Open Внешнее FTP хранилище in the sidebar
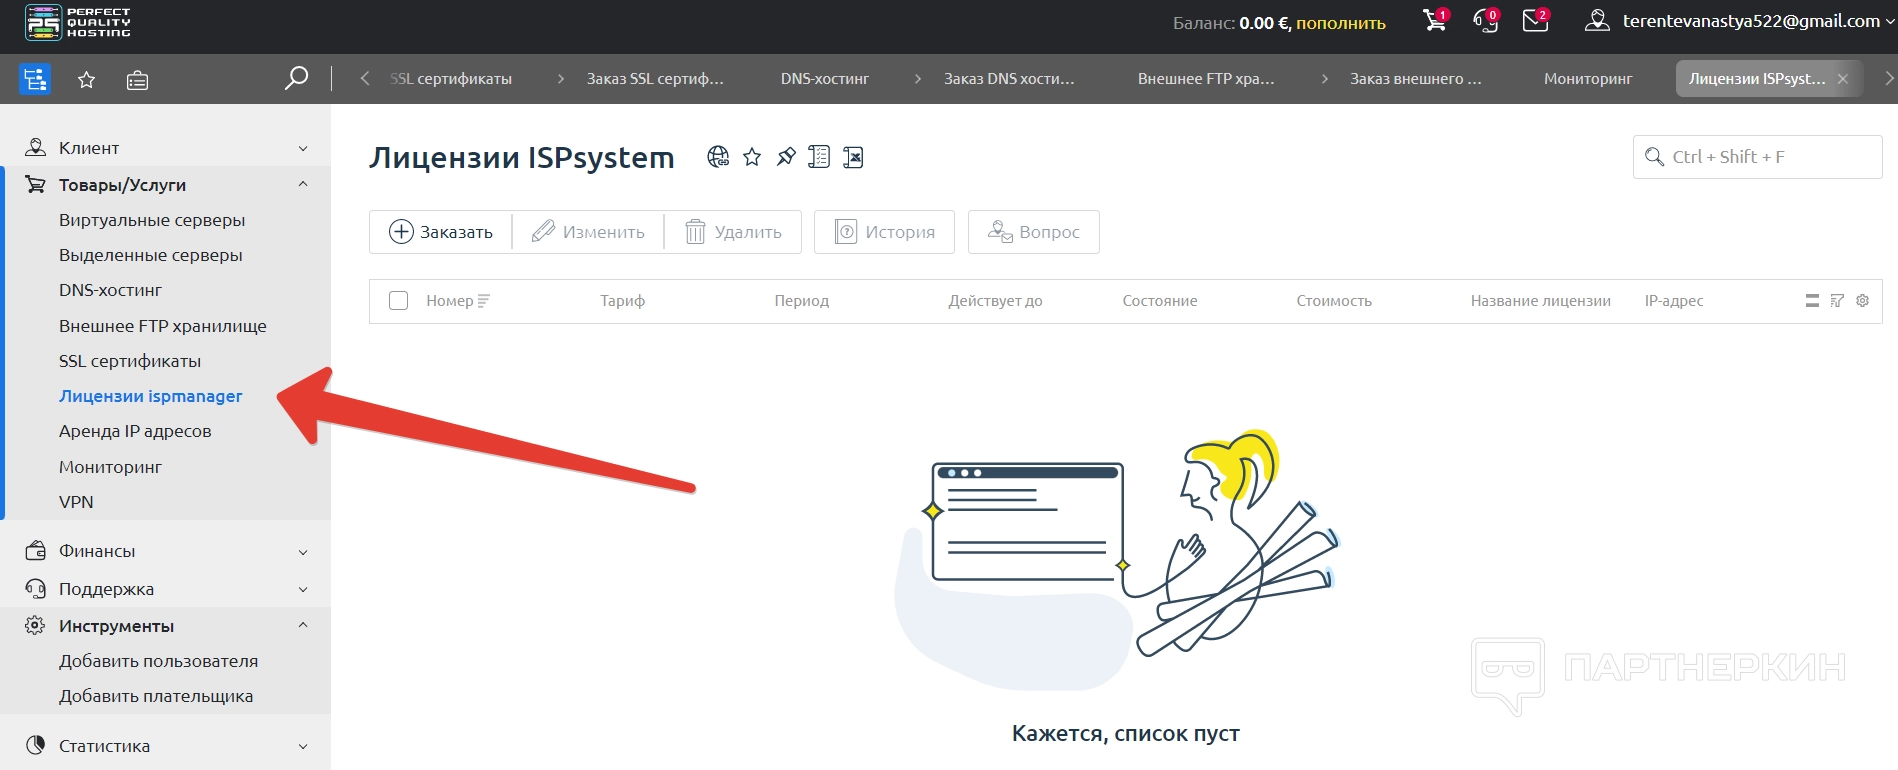The height and width of the screenshot is (770, 1898). 163,326
